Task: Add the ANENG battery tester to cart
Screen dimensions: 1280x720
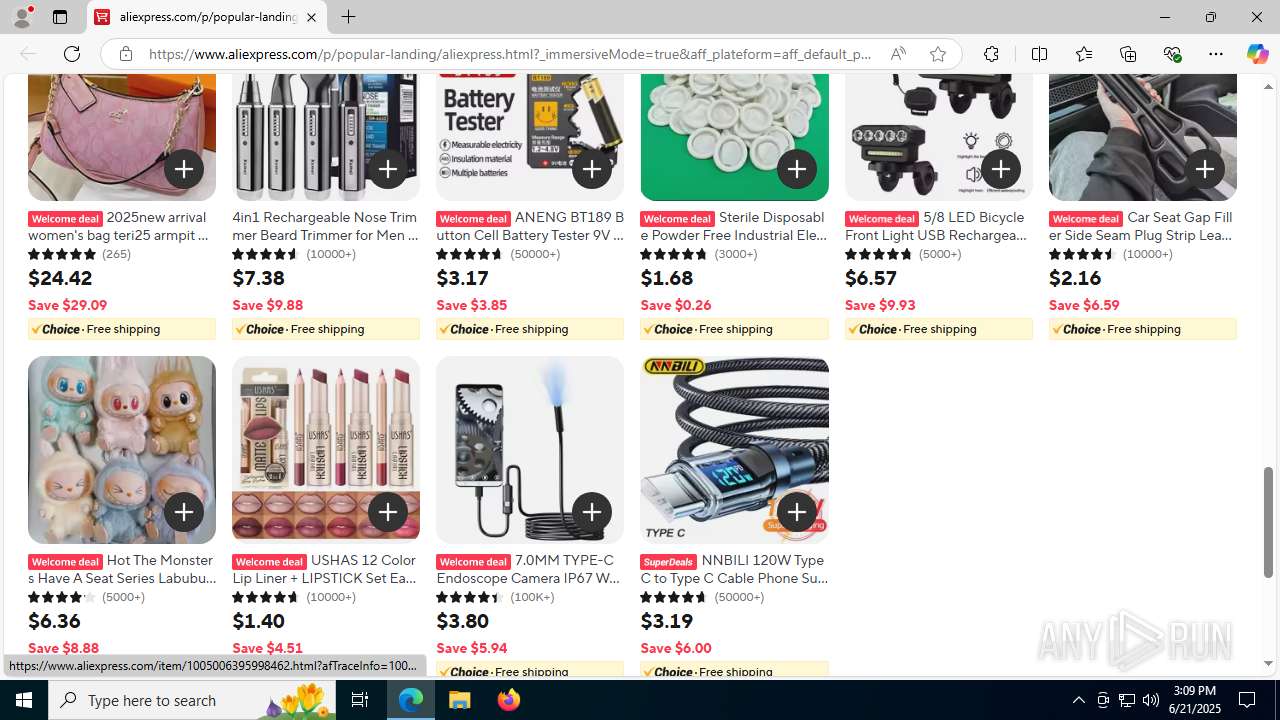Action: (592, 169)
